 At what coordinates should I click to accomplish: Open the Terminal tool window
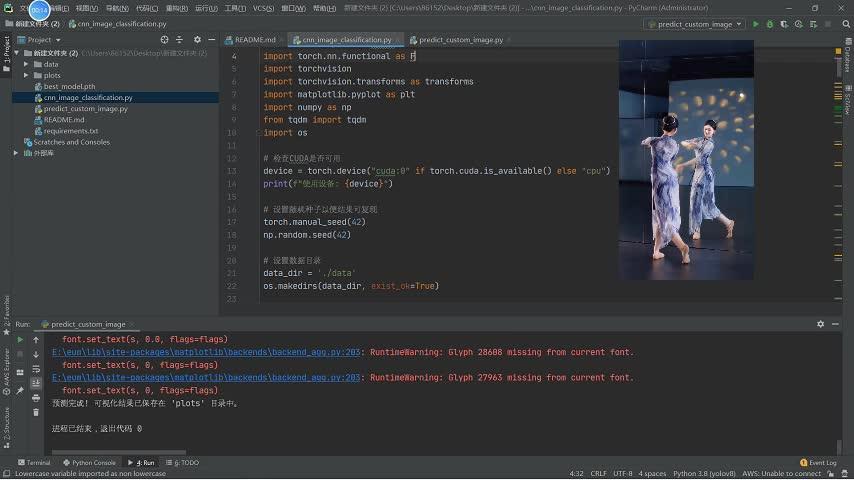(x=34, y=463)
